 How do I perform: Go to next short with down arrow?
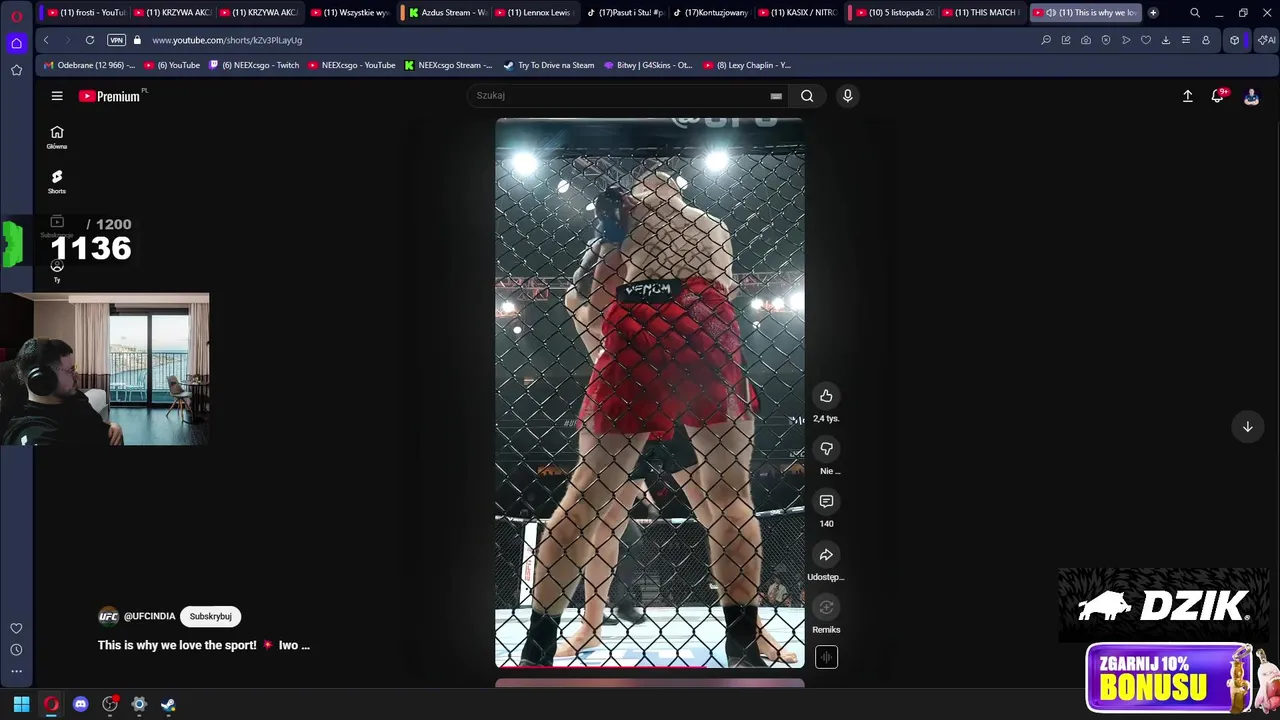1247,427
